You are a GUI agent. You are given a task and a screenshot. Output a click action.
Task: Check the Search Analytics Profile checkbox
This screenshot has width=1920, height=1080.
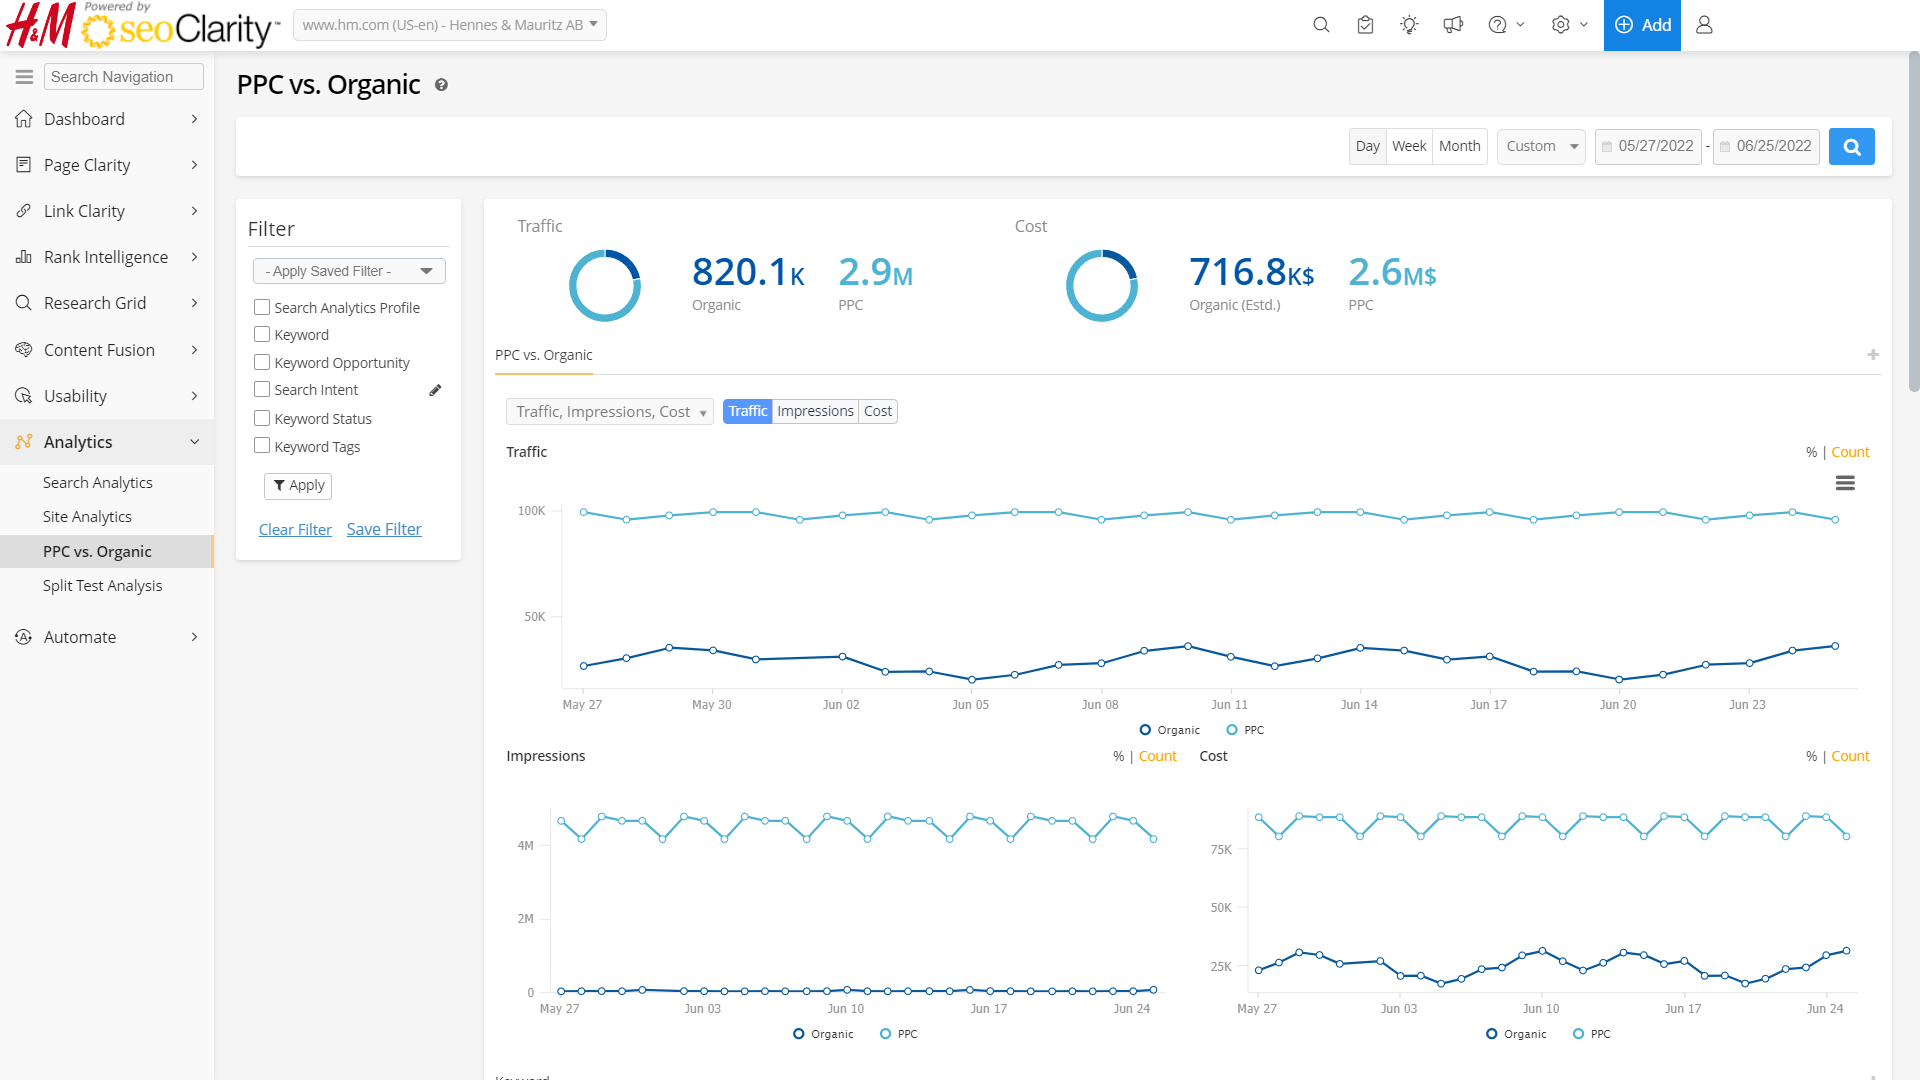262,307
